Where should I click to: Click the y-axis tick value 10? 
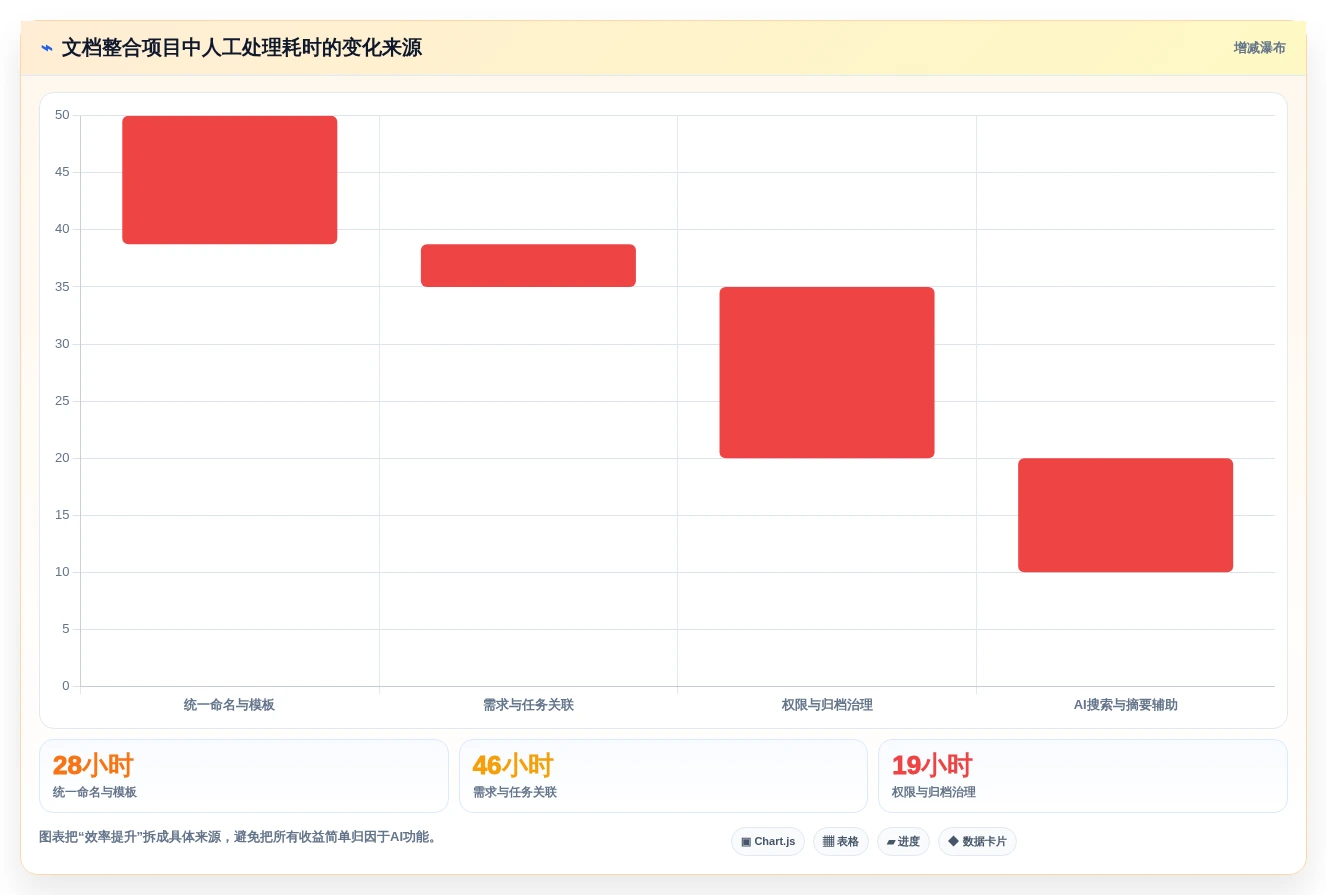click(62, 572)
